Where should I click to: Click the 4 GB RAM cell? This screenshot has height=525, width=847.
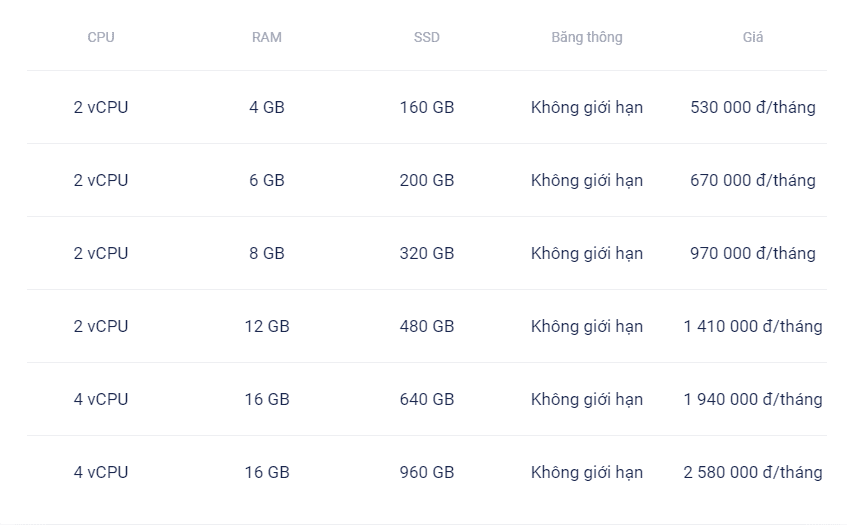click(x=267, y=107)
